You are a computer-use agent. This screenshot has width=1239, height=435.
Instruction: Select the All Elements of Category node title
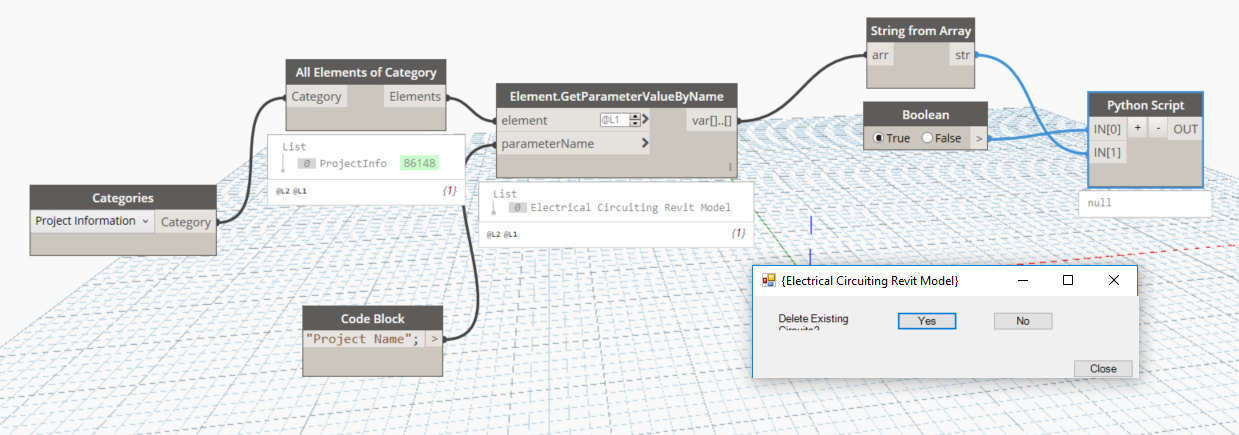pos(366,72)
